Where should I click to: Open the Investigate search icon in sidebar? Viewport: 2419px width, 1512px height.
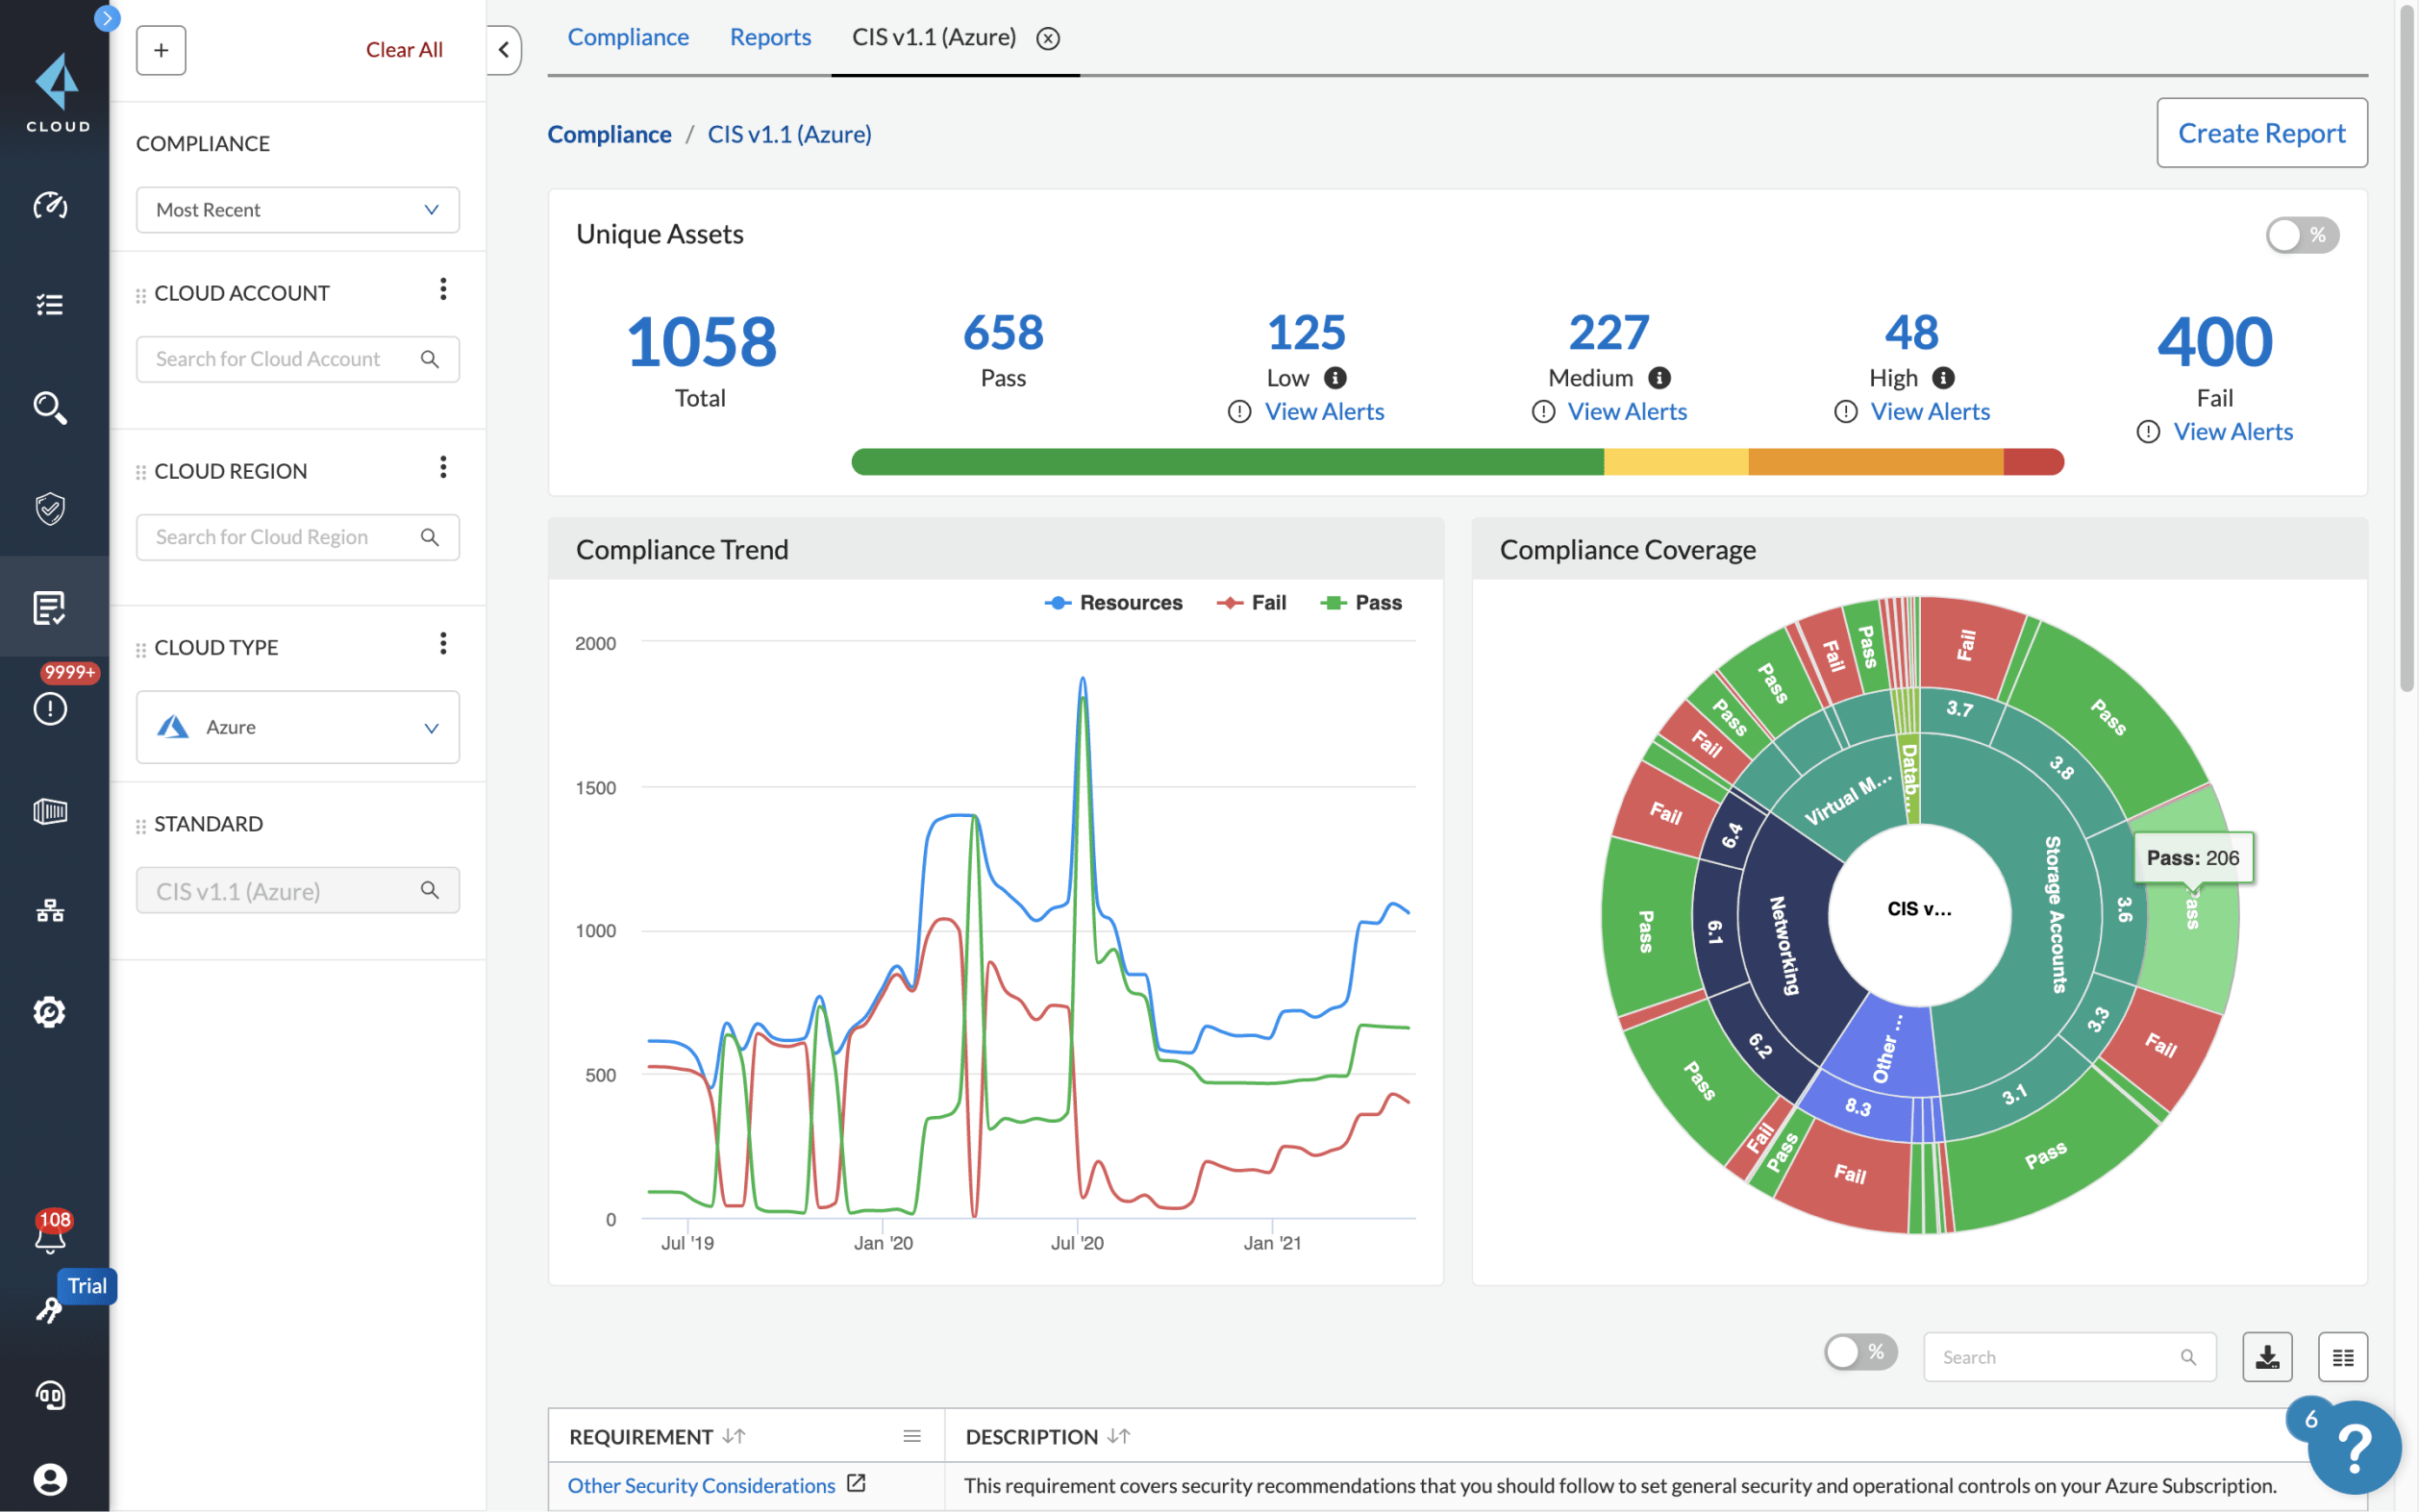tap(49, 407)
